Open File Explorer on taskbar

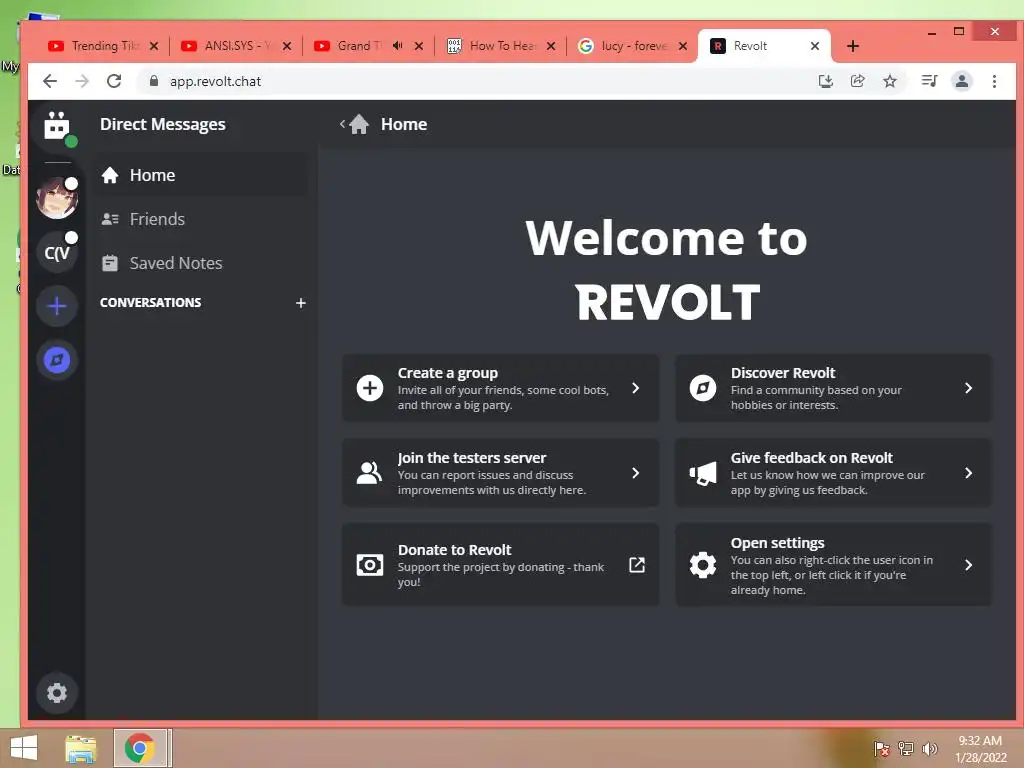81,748
